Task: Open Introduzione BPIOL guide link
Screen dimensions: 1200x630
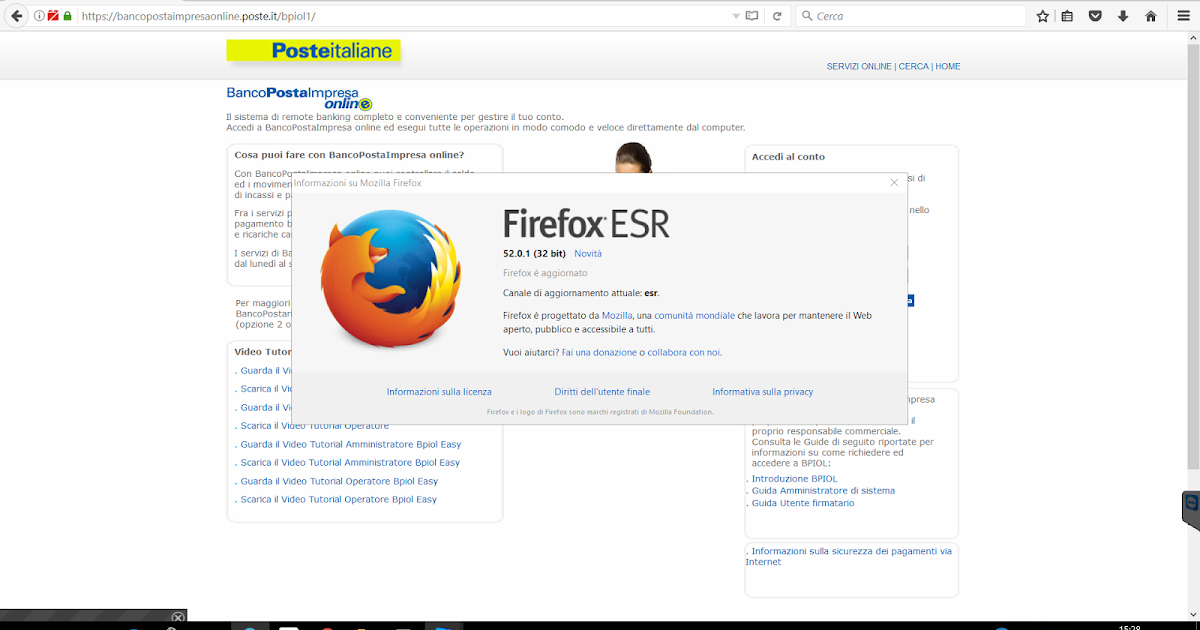Action: point(794,479)
